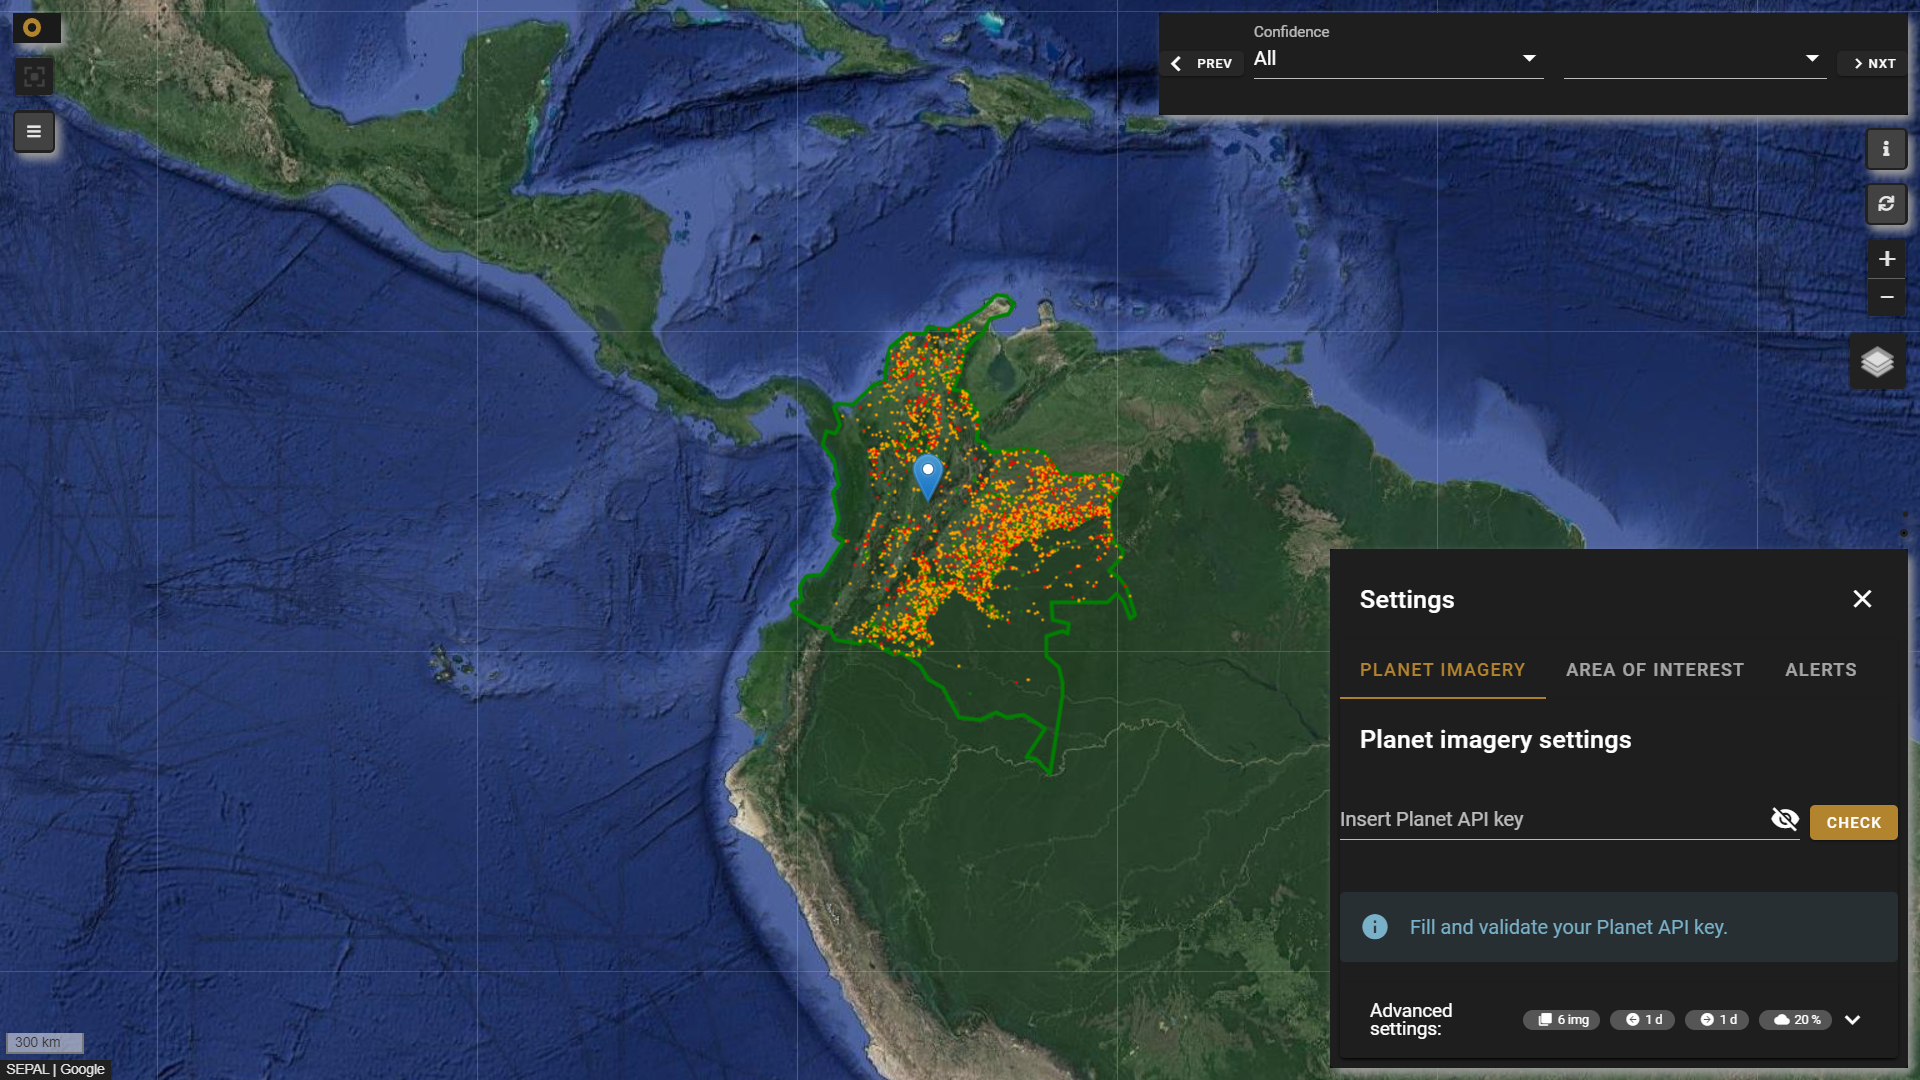
Task: Click the CHECK button
Action: (x=1853, y=823)
